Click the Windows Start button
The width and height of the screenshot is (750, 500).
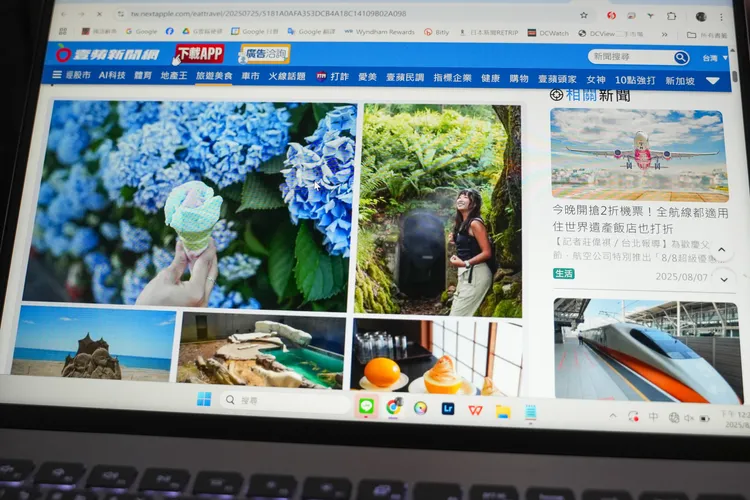coord(204,399)
